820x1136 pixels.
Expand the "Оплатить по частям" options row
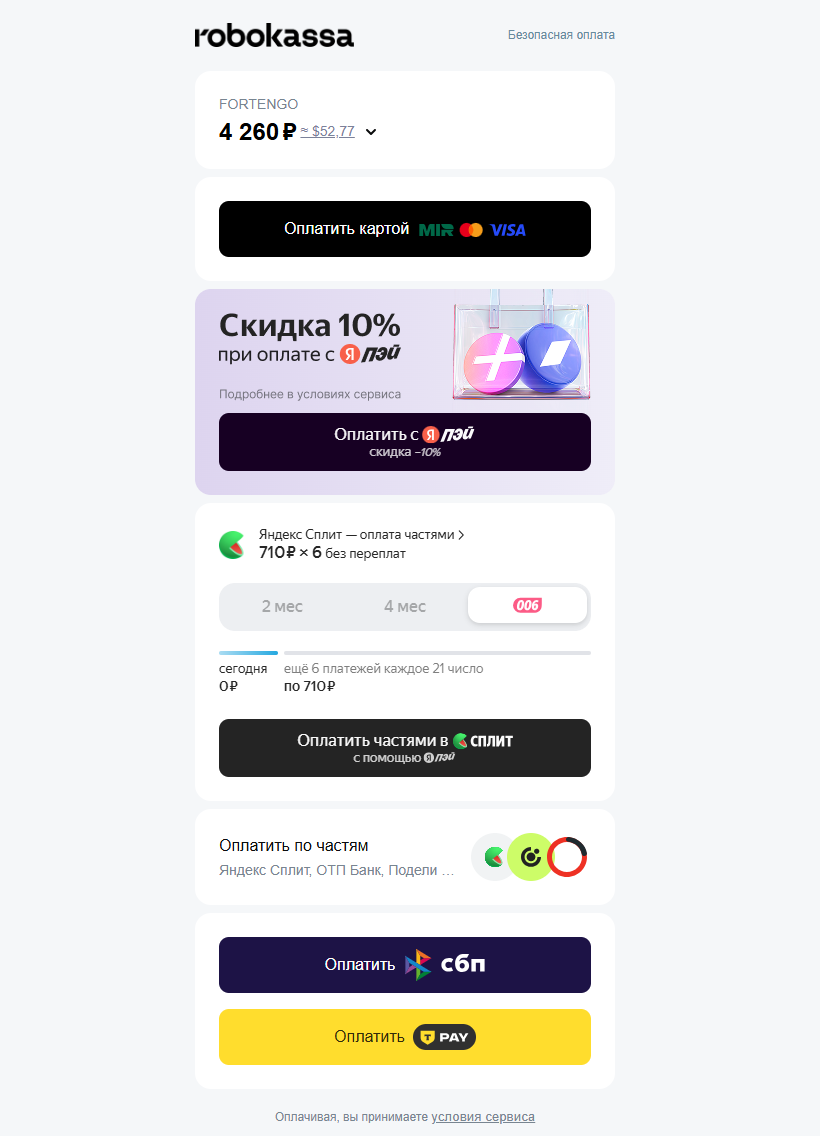tap(405, 857)
